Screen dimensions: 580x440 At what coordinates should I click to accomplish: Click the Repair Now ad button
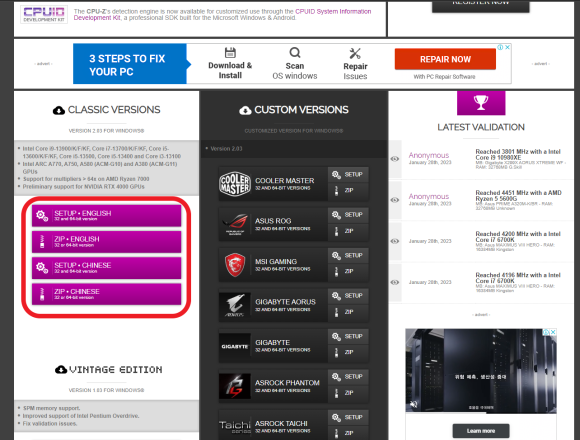445,59
